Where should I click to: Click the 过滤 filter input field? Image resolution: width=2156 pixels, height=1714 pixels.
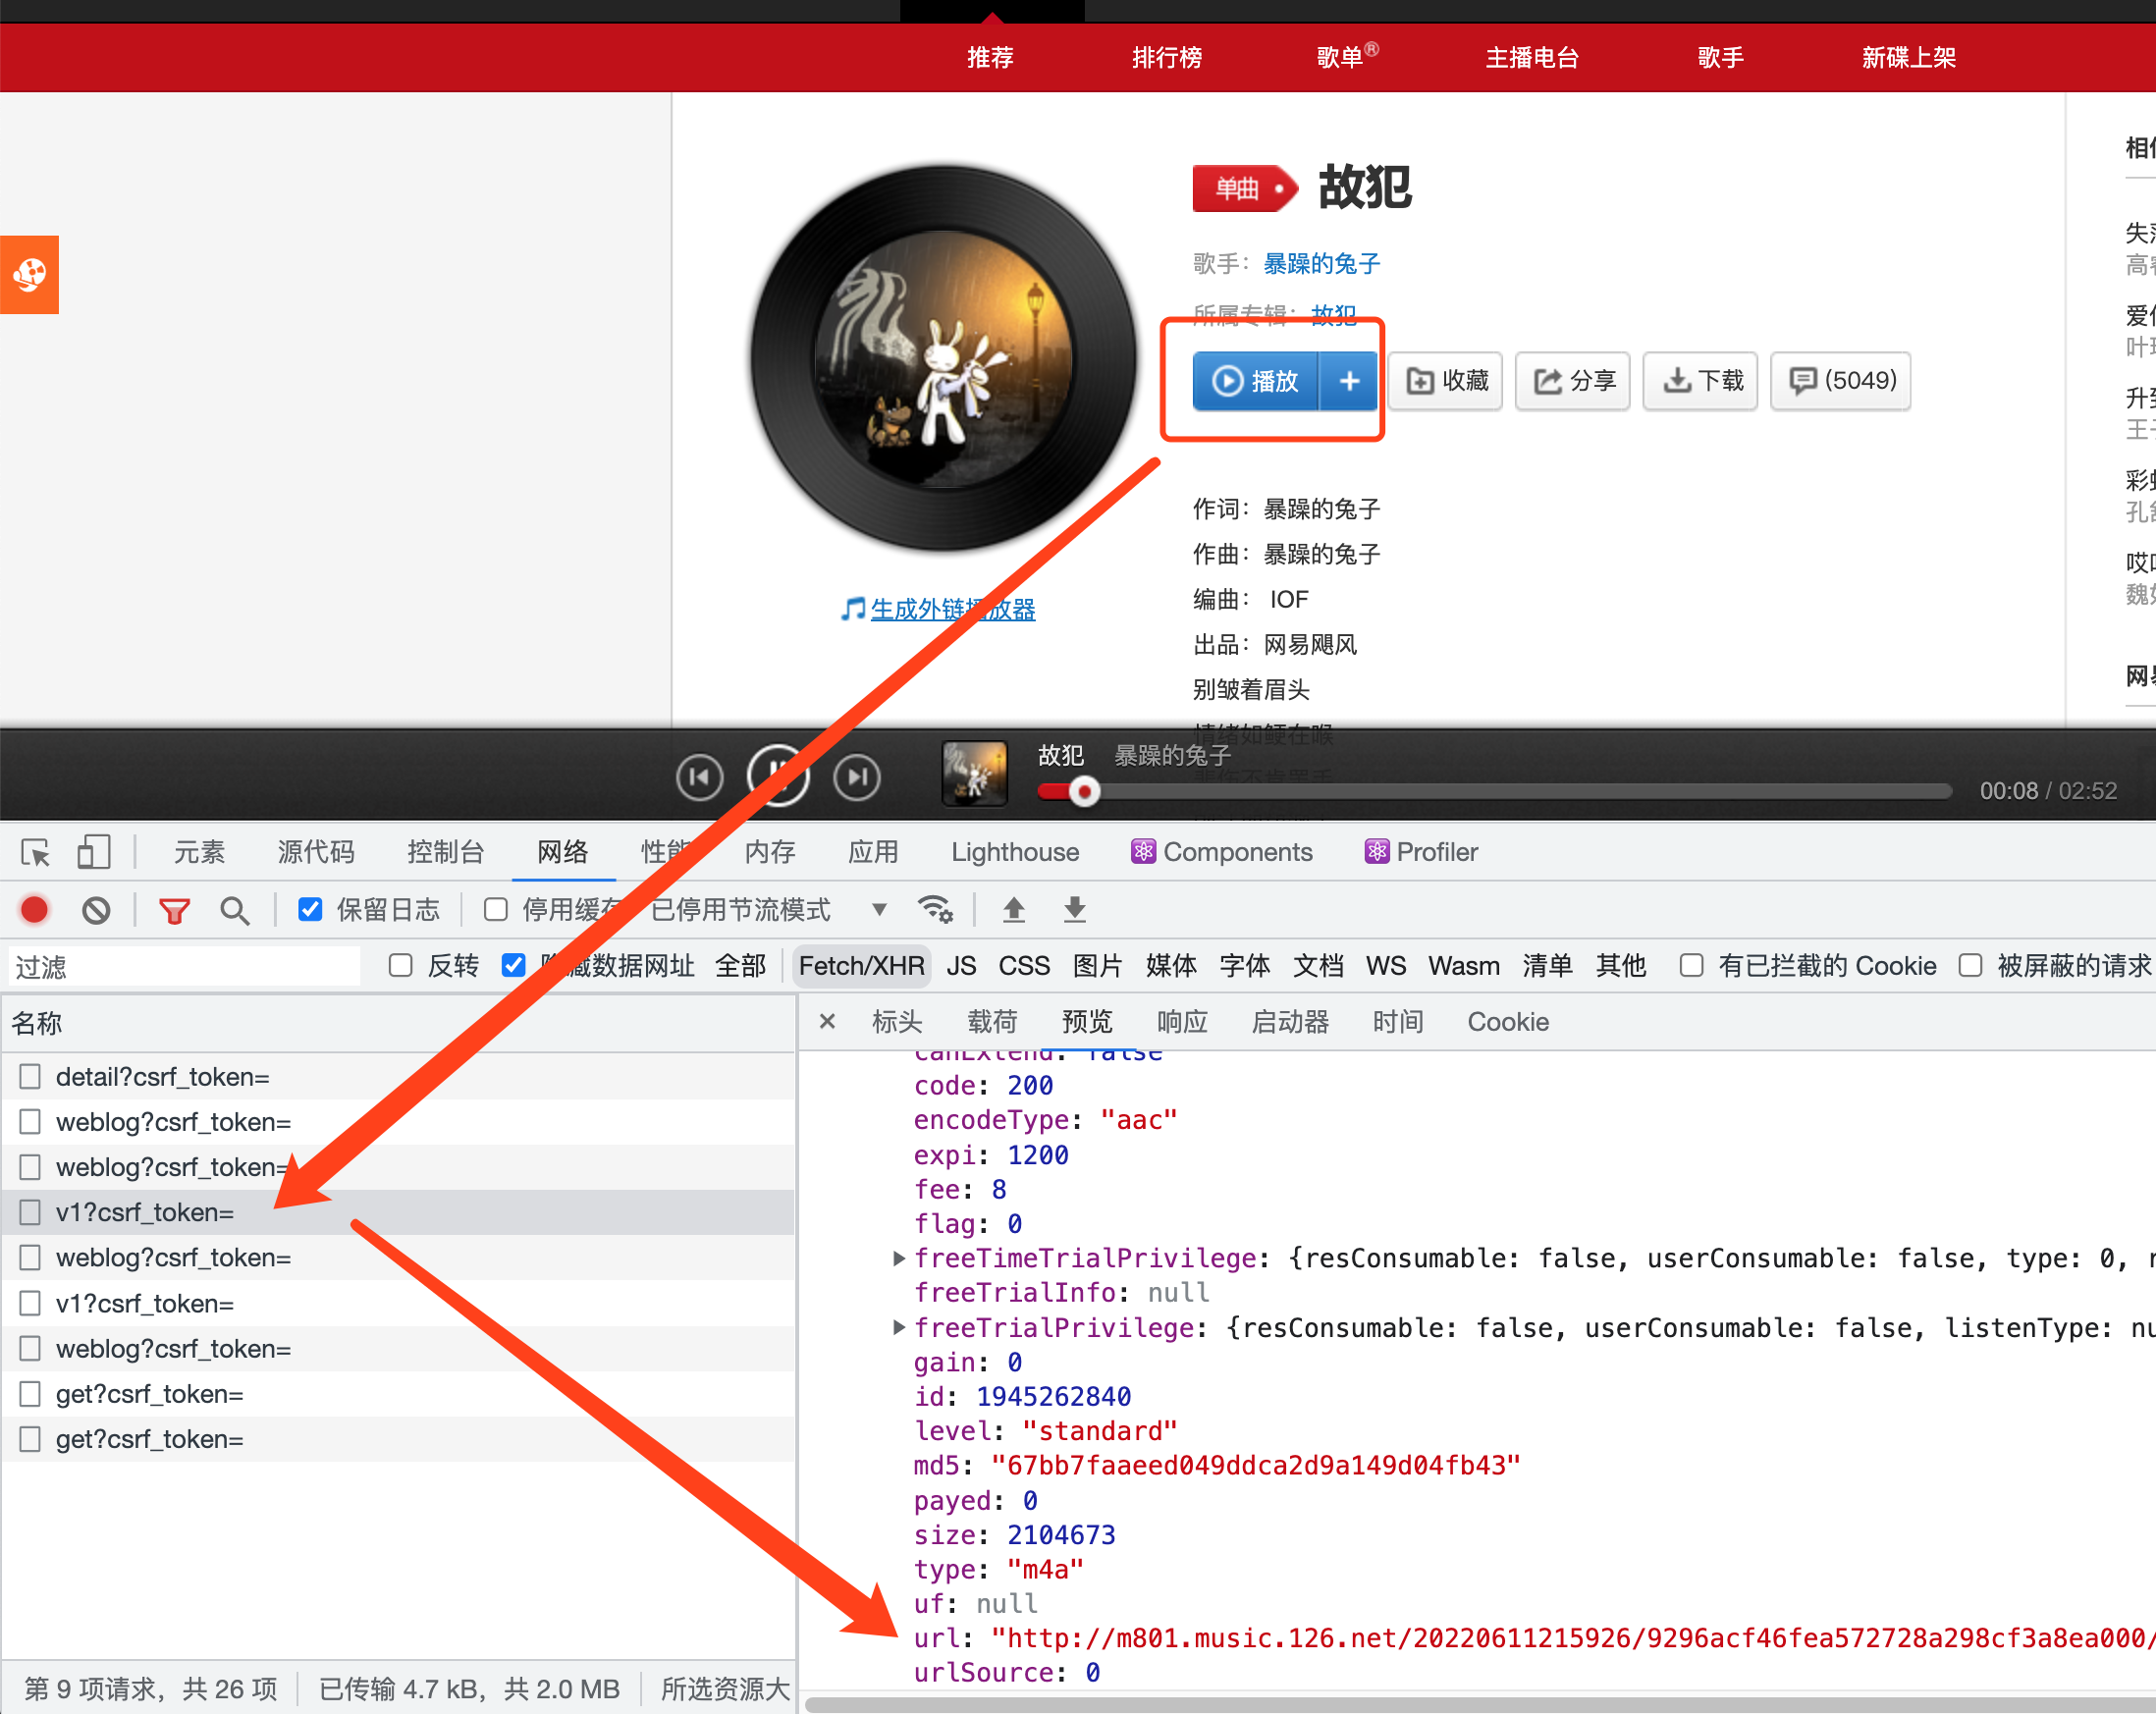[185, 967]
